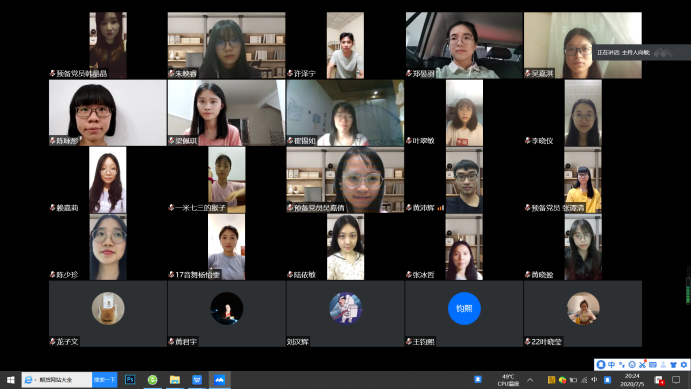Open the Windows Start menu

[11, 380]
